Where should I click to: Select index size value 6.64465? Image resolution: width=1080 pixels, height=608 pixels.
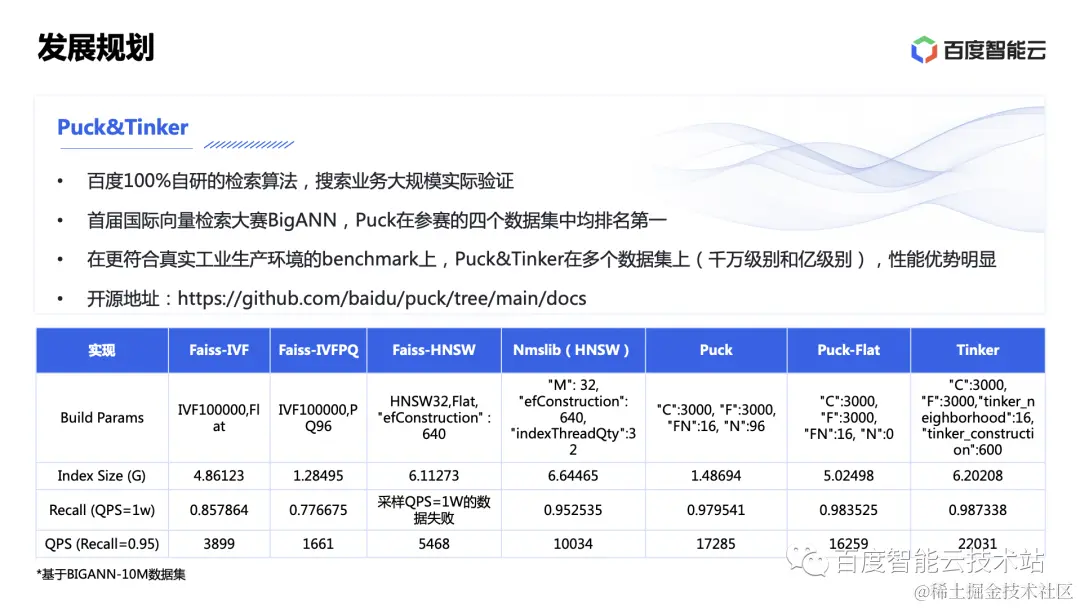tap(573, 476)
